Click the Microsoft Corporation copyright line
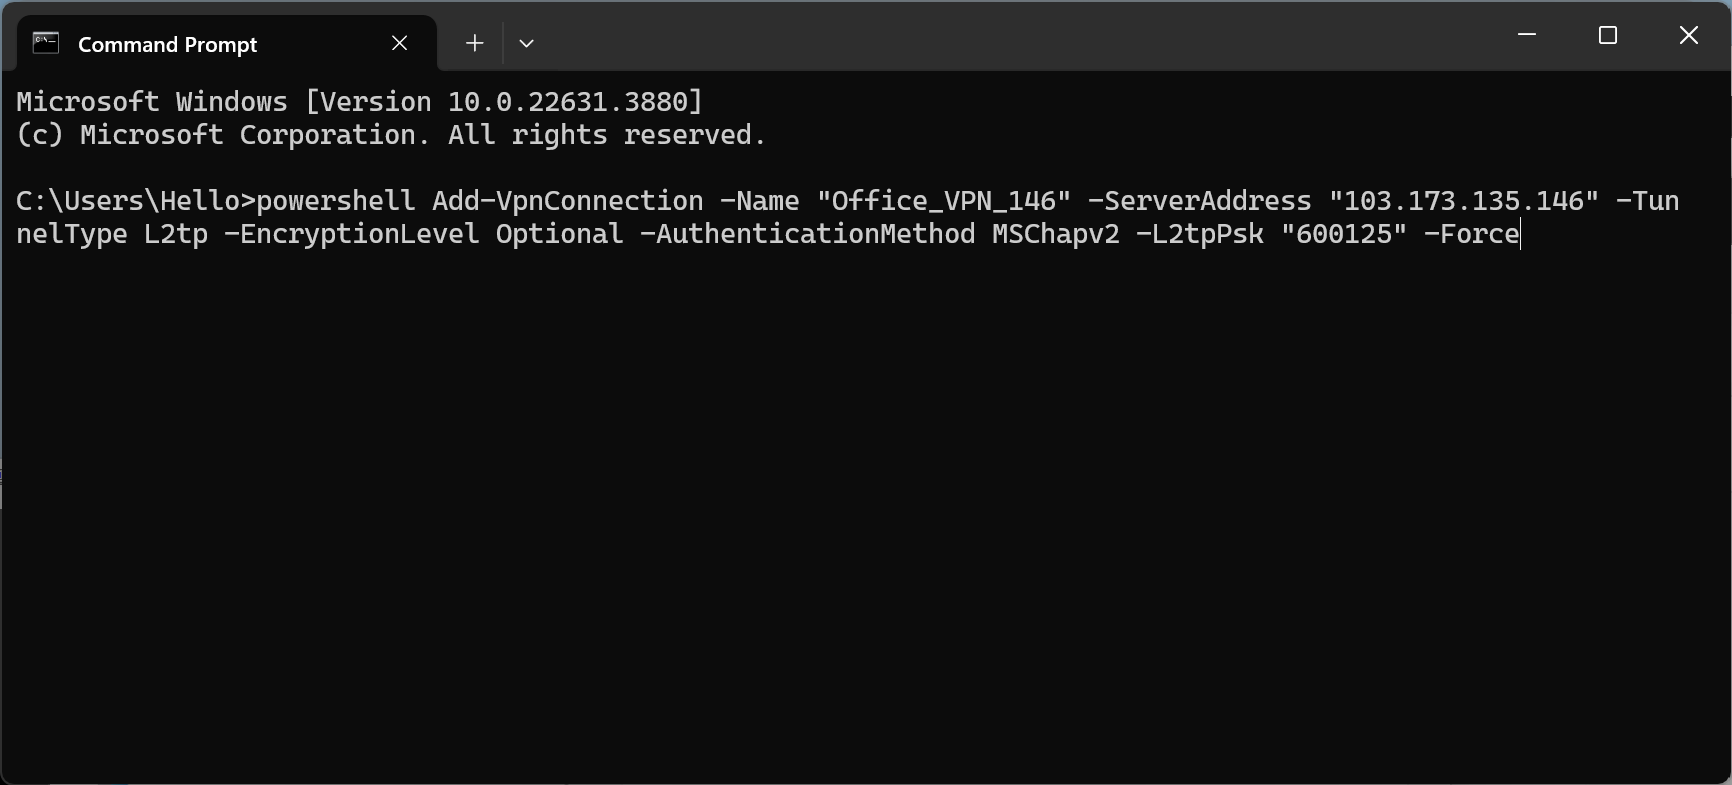 [390, 134]
